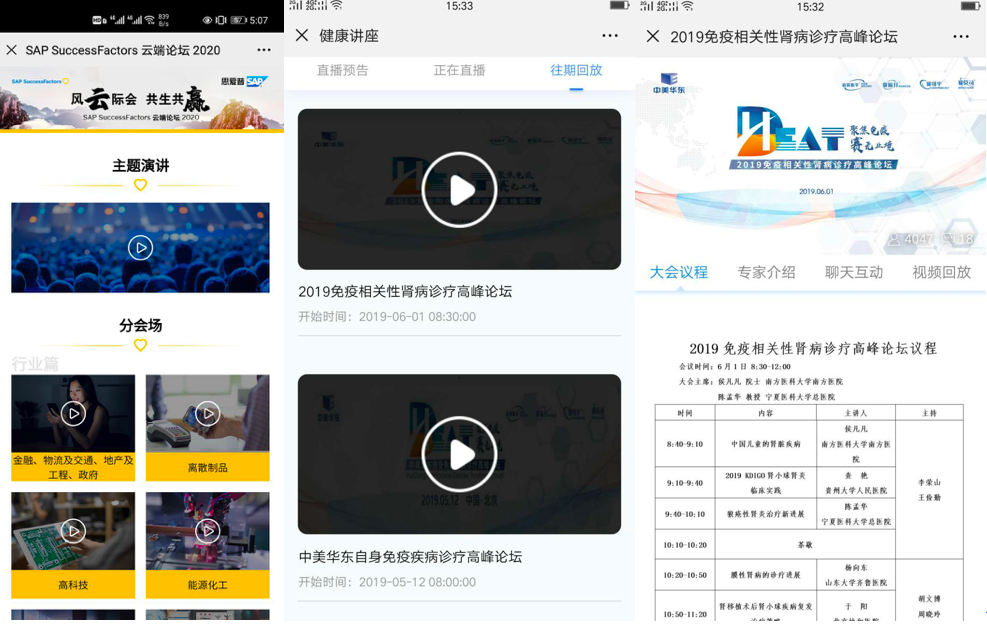Tap the viewer count 4047 icon
Image resolution: width=987 pixels, height=633 pixels.
[x=894, y=239]
